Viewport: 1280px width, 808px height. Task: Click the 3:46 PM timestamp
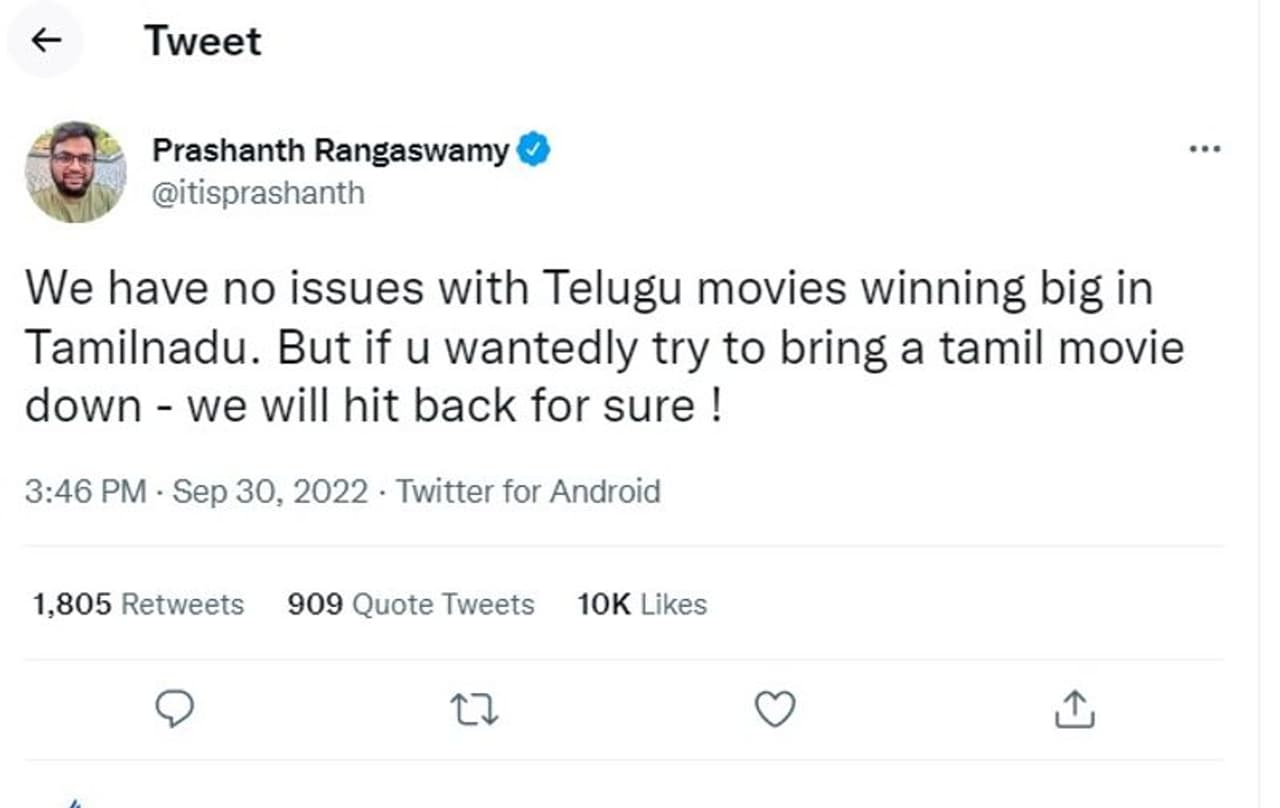pyautogui.click(x=86, y=492)
